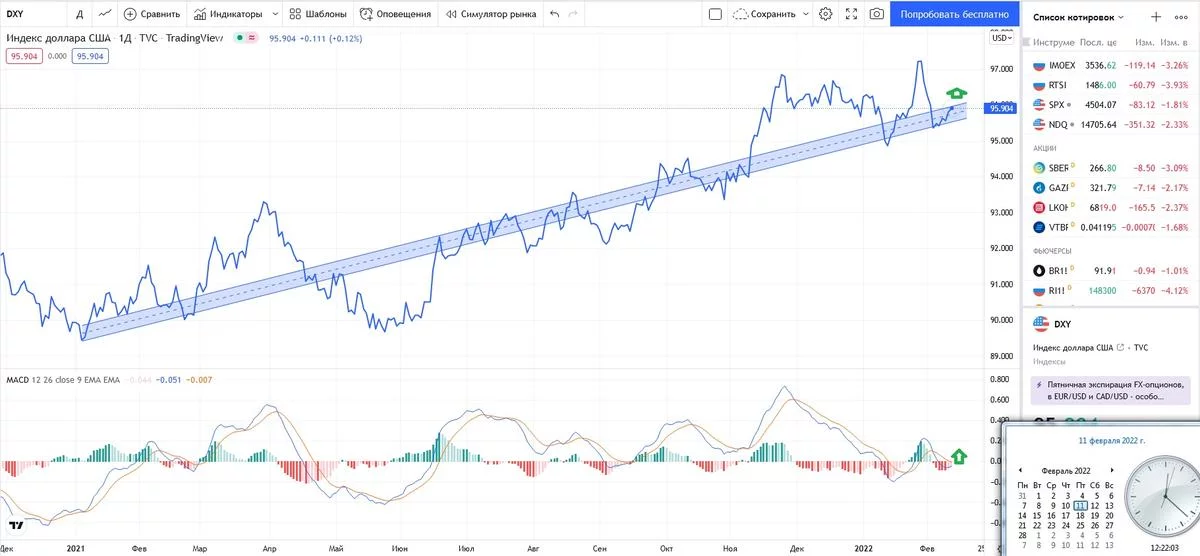Viewport: 1200px width, 556px height.
Task: Click the 11 февраля 2022 г. date text
Action: [1112, 440]
